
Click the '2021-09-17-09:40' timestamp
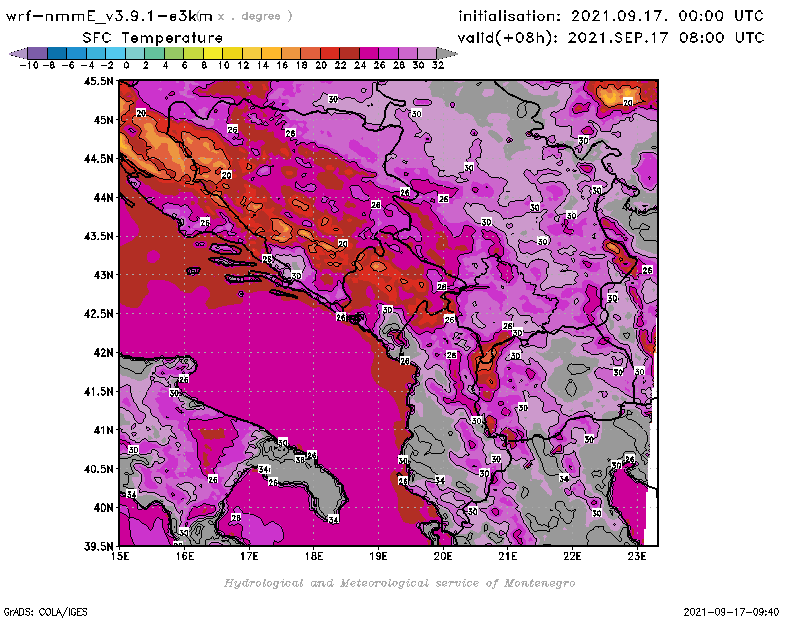point(731,612)
